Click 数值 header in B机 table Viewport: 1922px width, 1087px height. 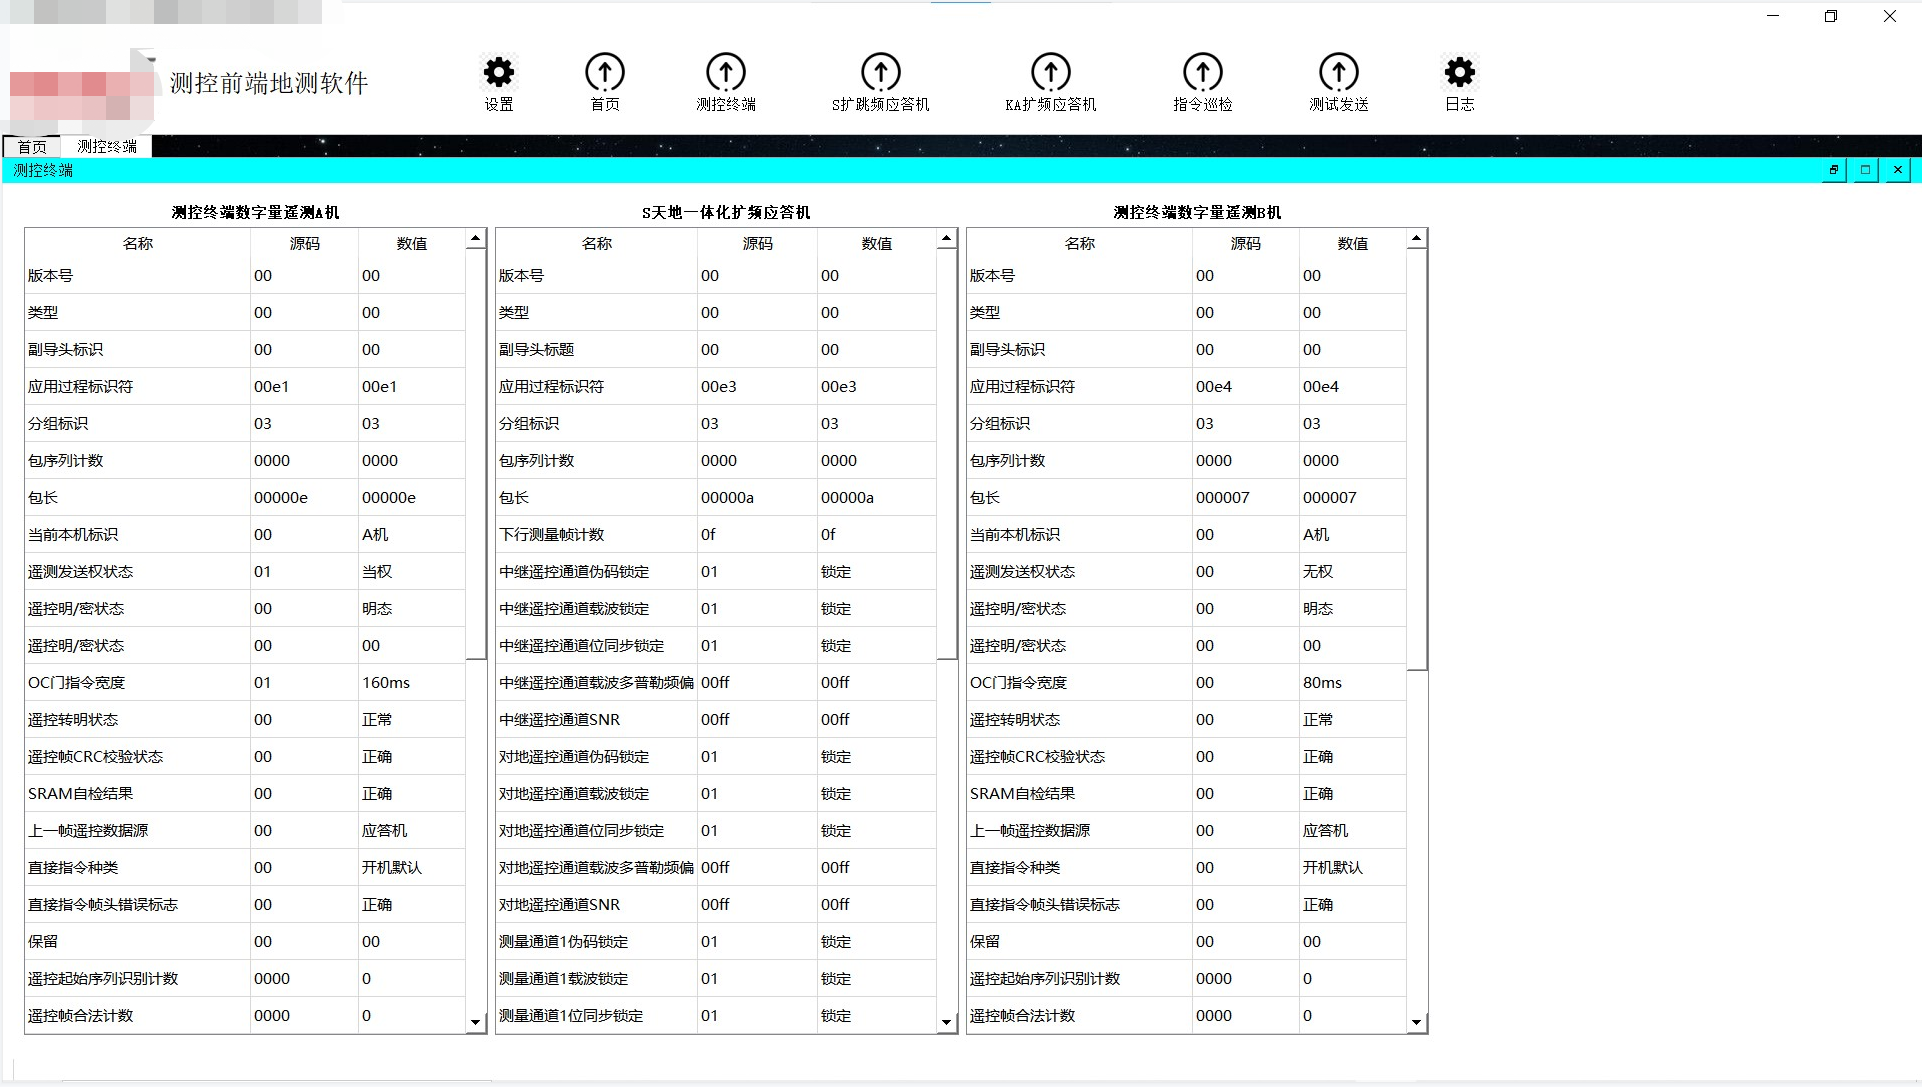(1352, 243)
